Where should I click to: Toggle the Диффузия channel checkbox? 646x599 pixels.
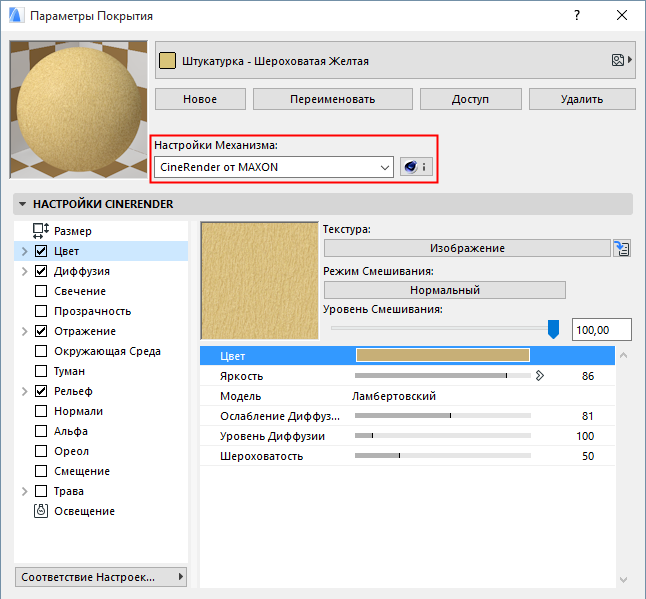pyautogui.click(x=41, y=271)
